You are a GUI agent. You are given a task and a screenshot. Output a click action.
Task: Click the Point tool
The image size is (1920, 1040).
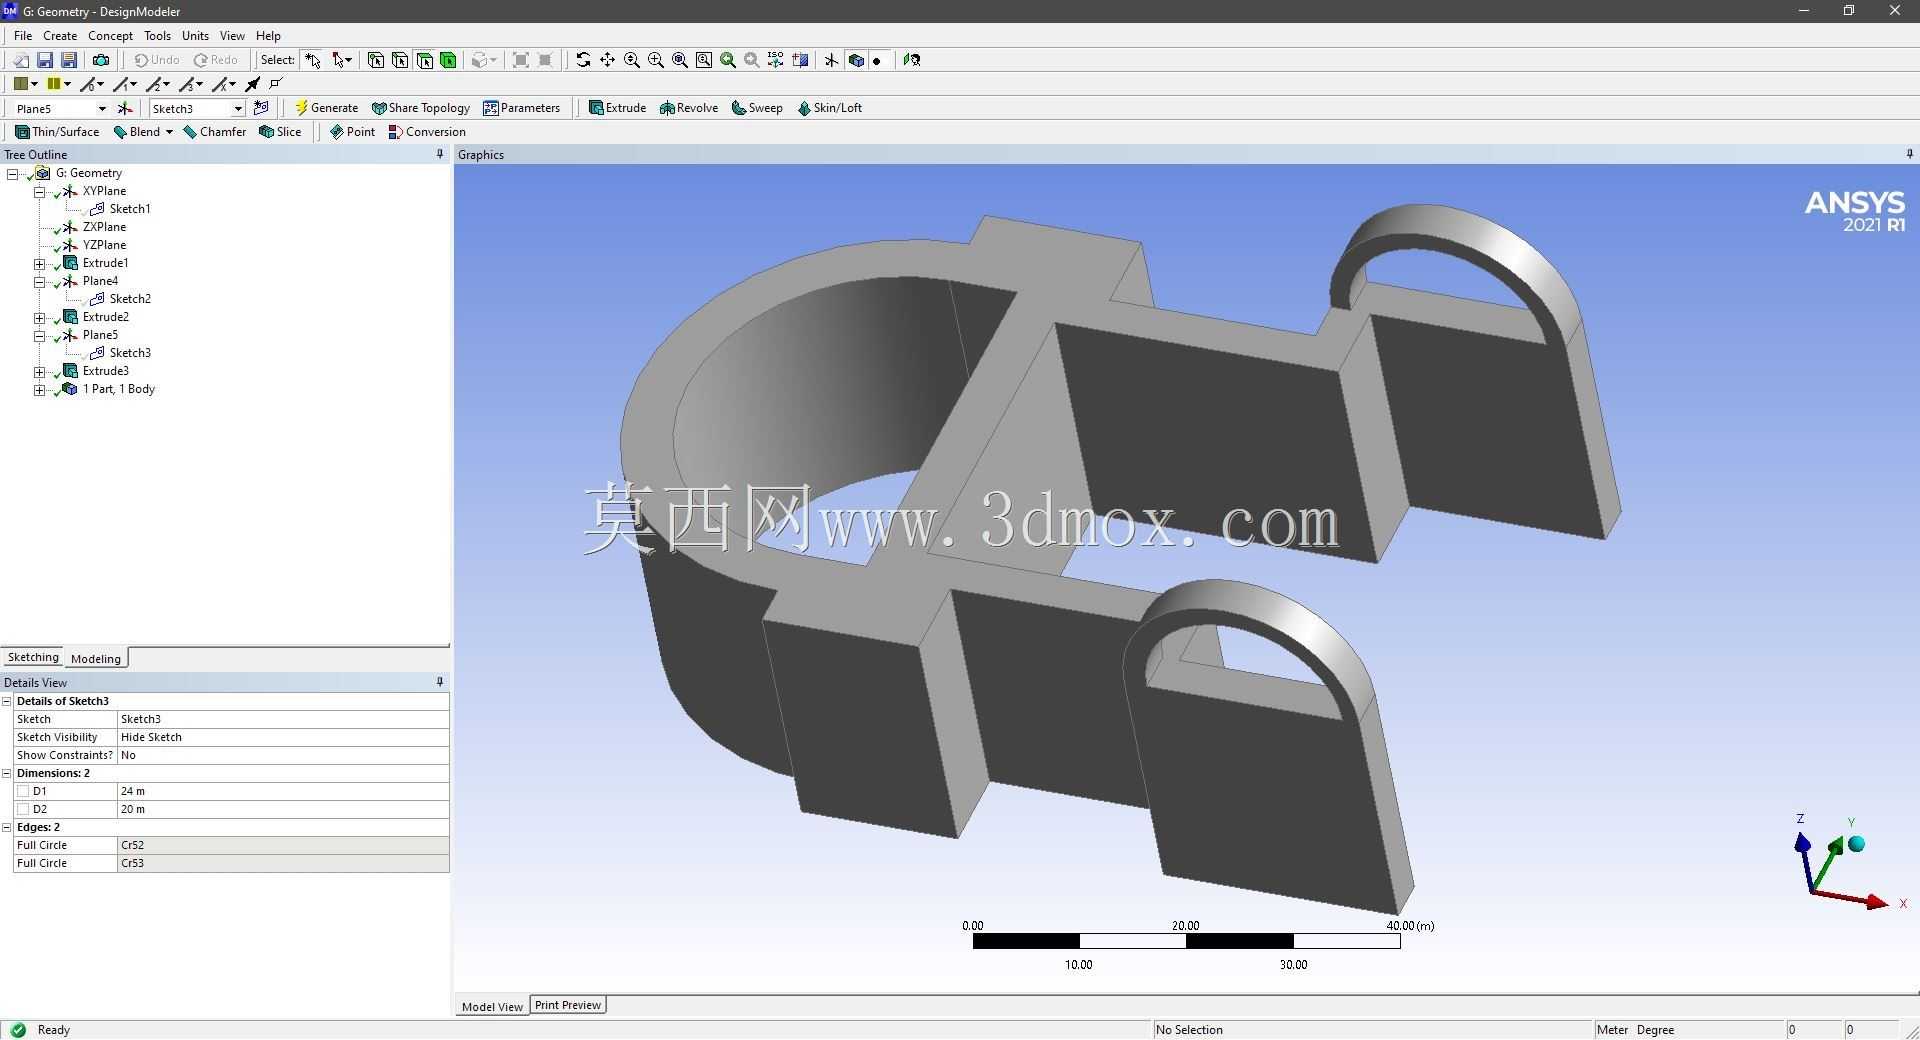click(x=352, y=132)
